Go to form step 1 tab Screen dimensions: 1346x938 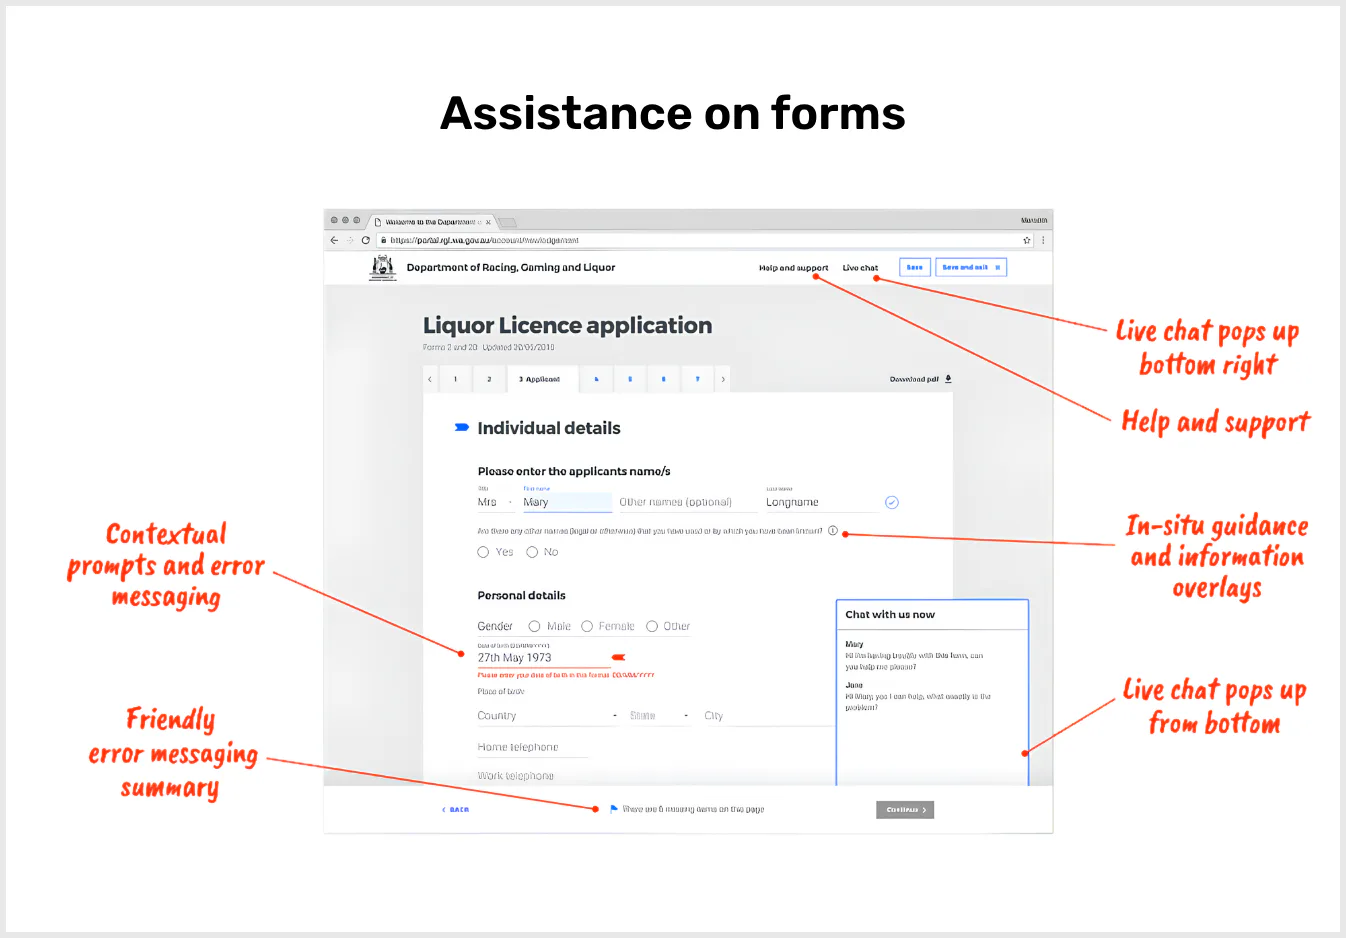pos(455,379)
